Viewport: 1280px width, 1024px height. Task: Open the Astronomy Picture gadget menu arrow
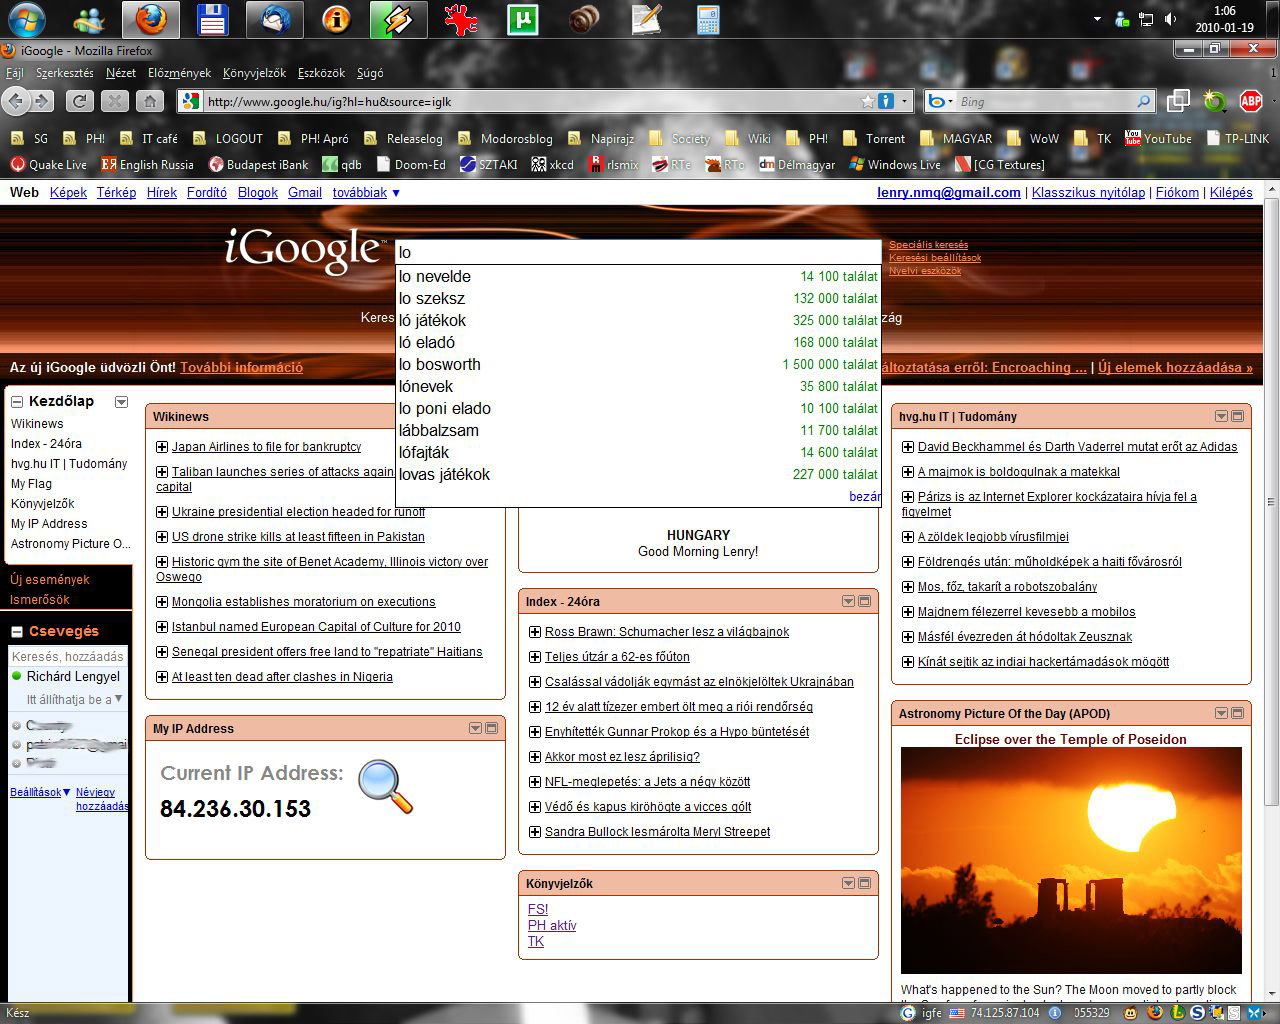pos(1221,713)
